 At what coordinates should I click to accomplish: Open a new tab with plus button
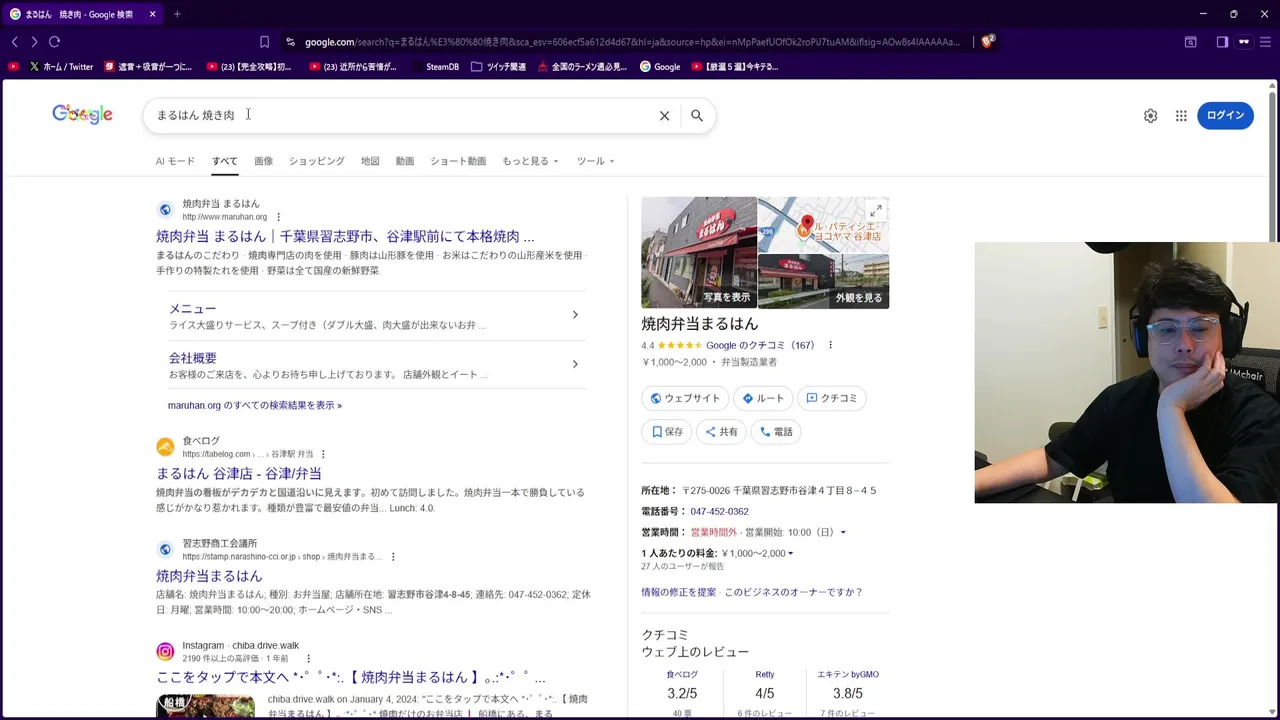pyautogui.click(x=177, y=14)
